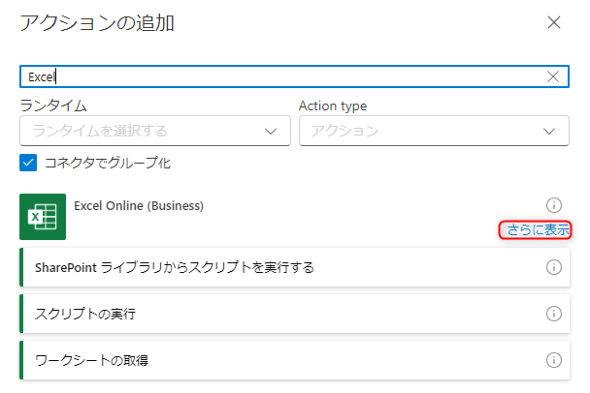Close the アクションの追加 panel
This screenshot has height=393, width=590.
point(554,23)
